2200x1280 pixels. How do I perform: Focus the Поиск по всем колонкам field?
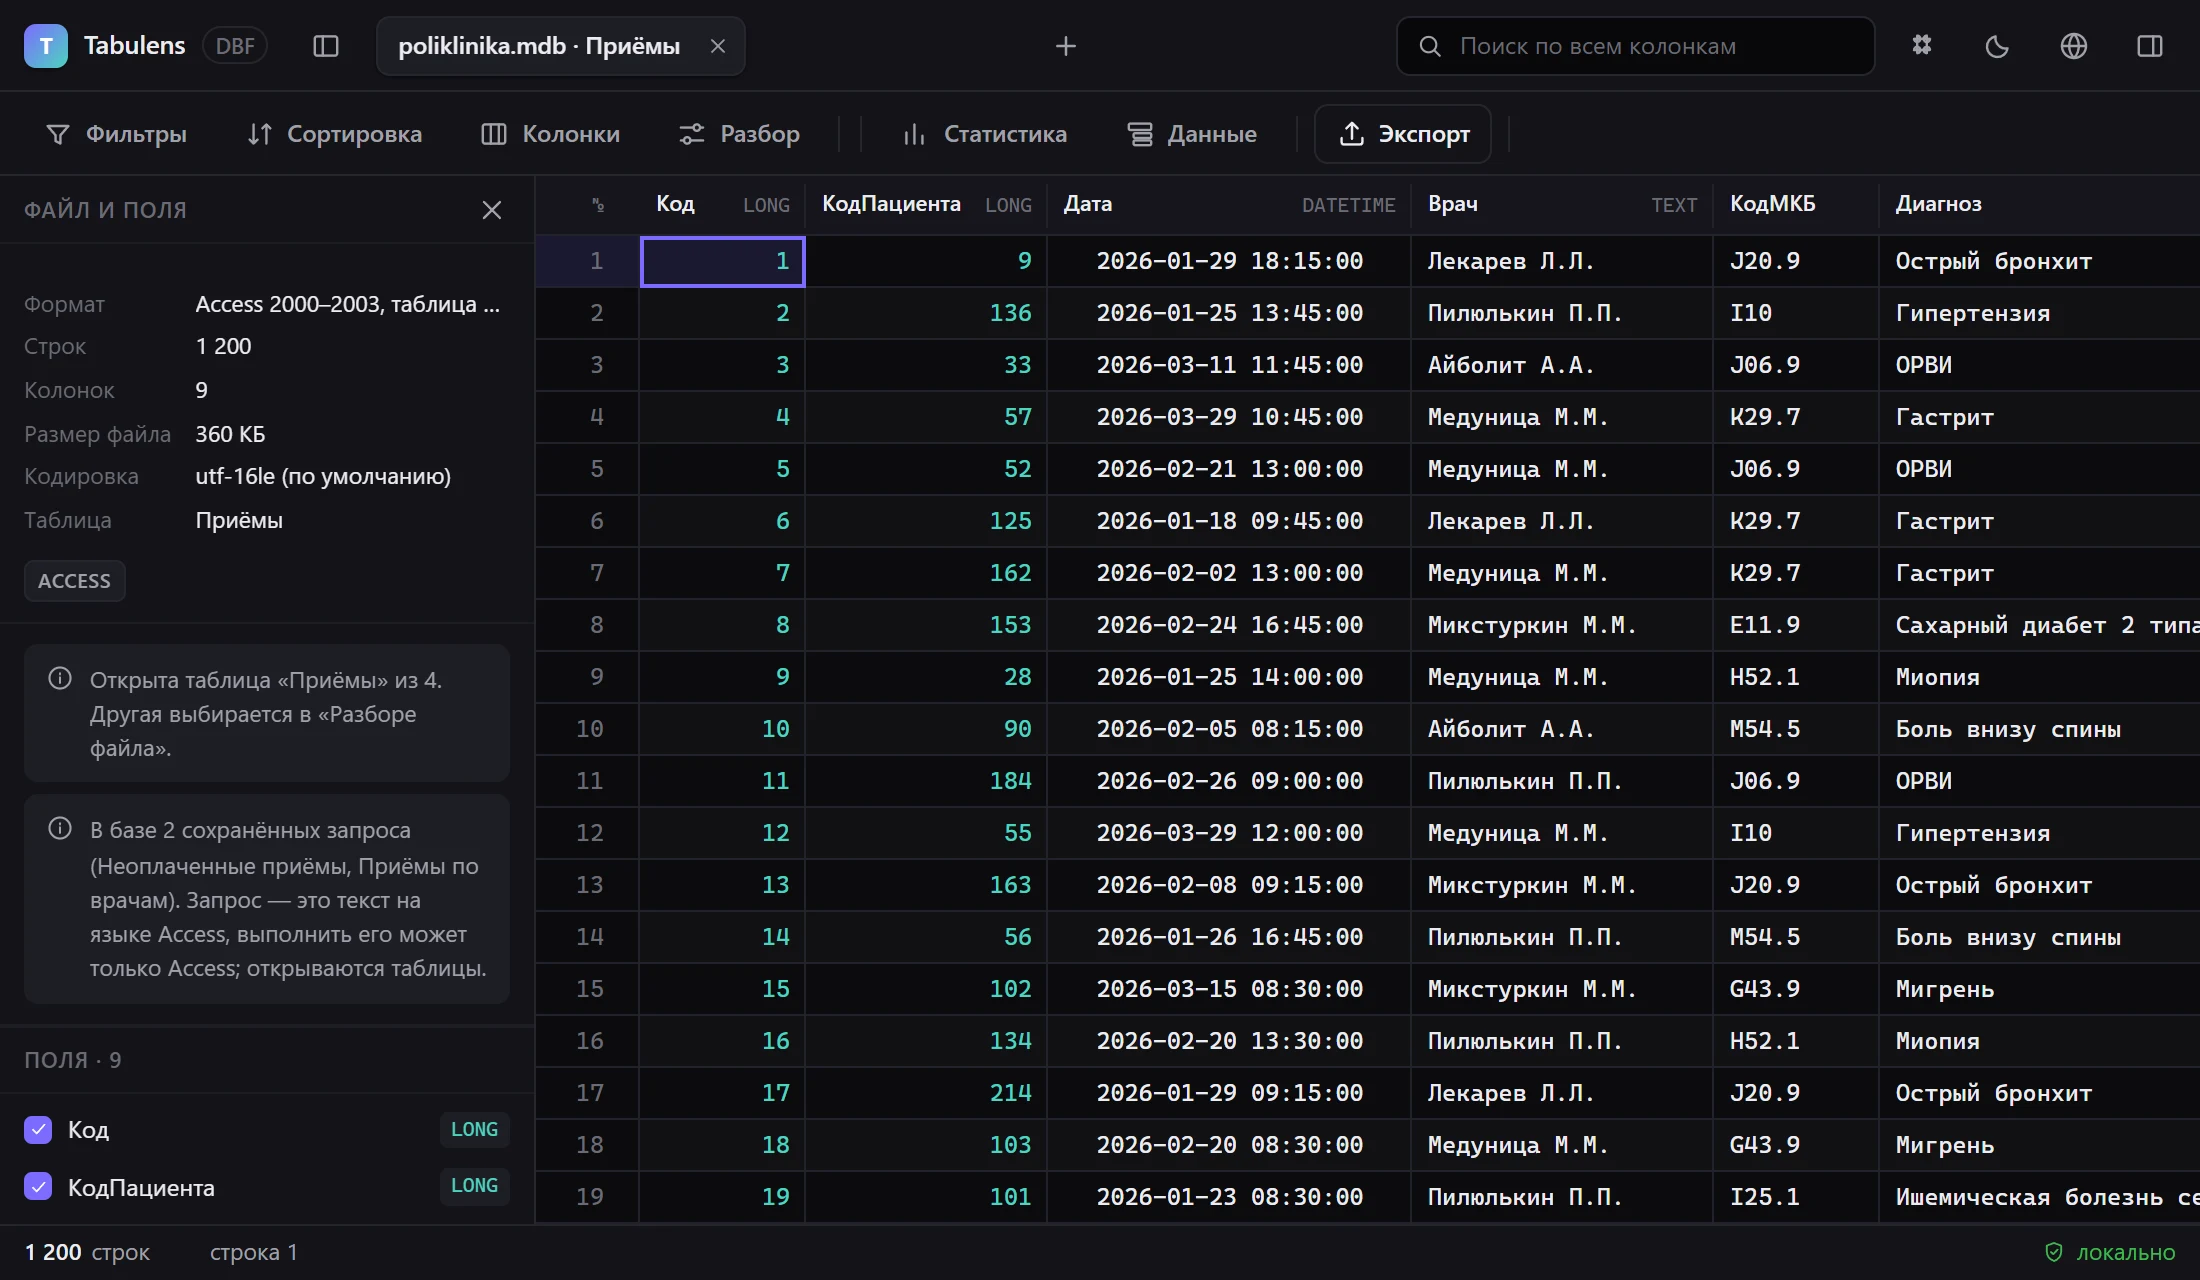1635,46
